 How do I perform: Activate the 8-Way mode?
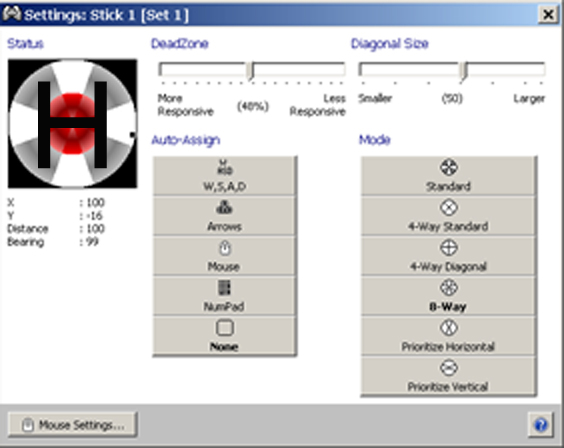449,296
